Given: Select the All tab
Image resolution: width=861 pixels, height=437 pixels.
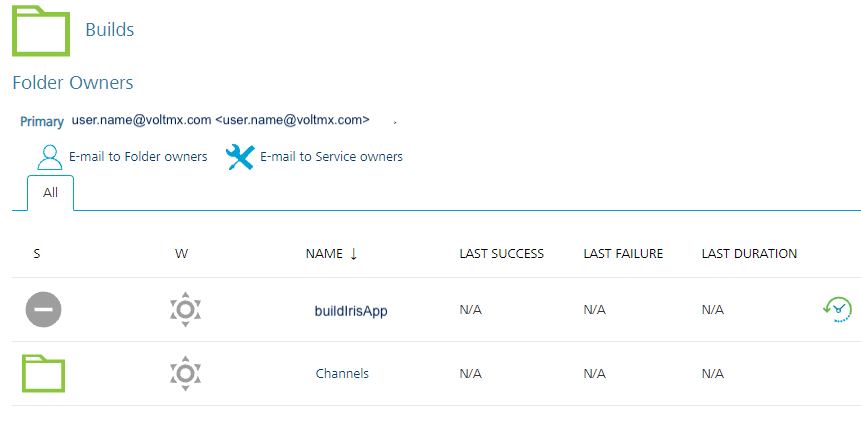Looking at the screenshot, I should [50, 193].
